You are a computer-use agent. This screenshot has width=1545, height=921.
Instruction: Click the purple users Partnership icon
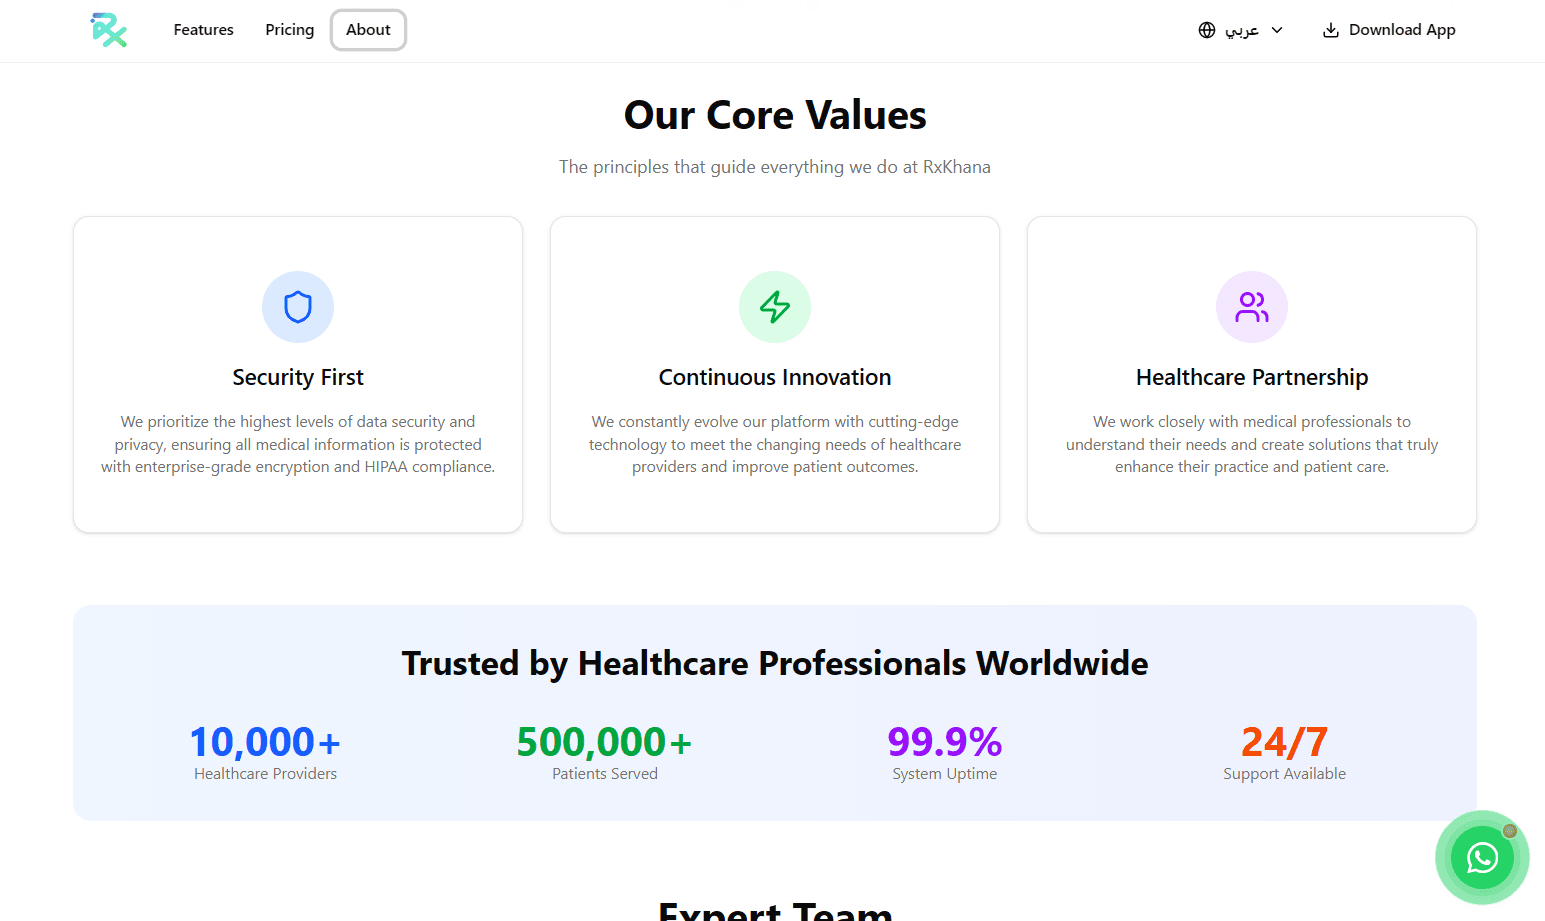pyautogui.click(x=1252, y=307)
